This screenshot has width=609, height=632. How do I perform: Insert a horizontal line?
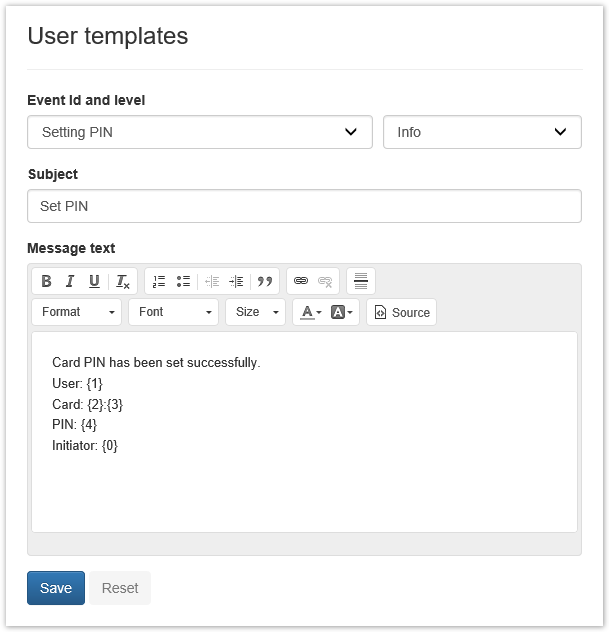(x=361, y=281)
